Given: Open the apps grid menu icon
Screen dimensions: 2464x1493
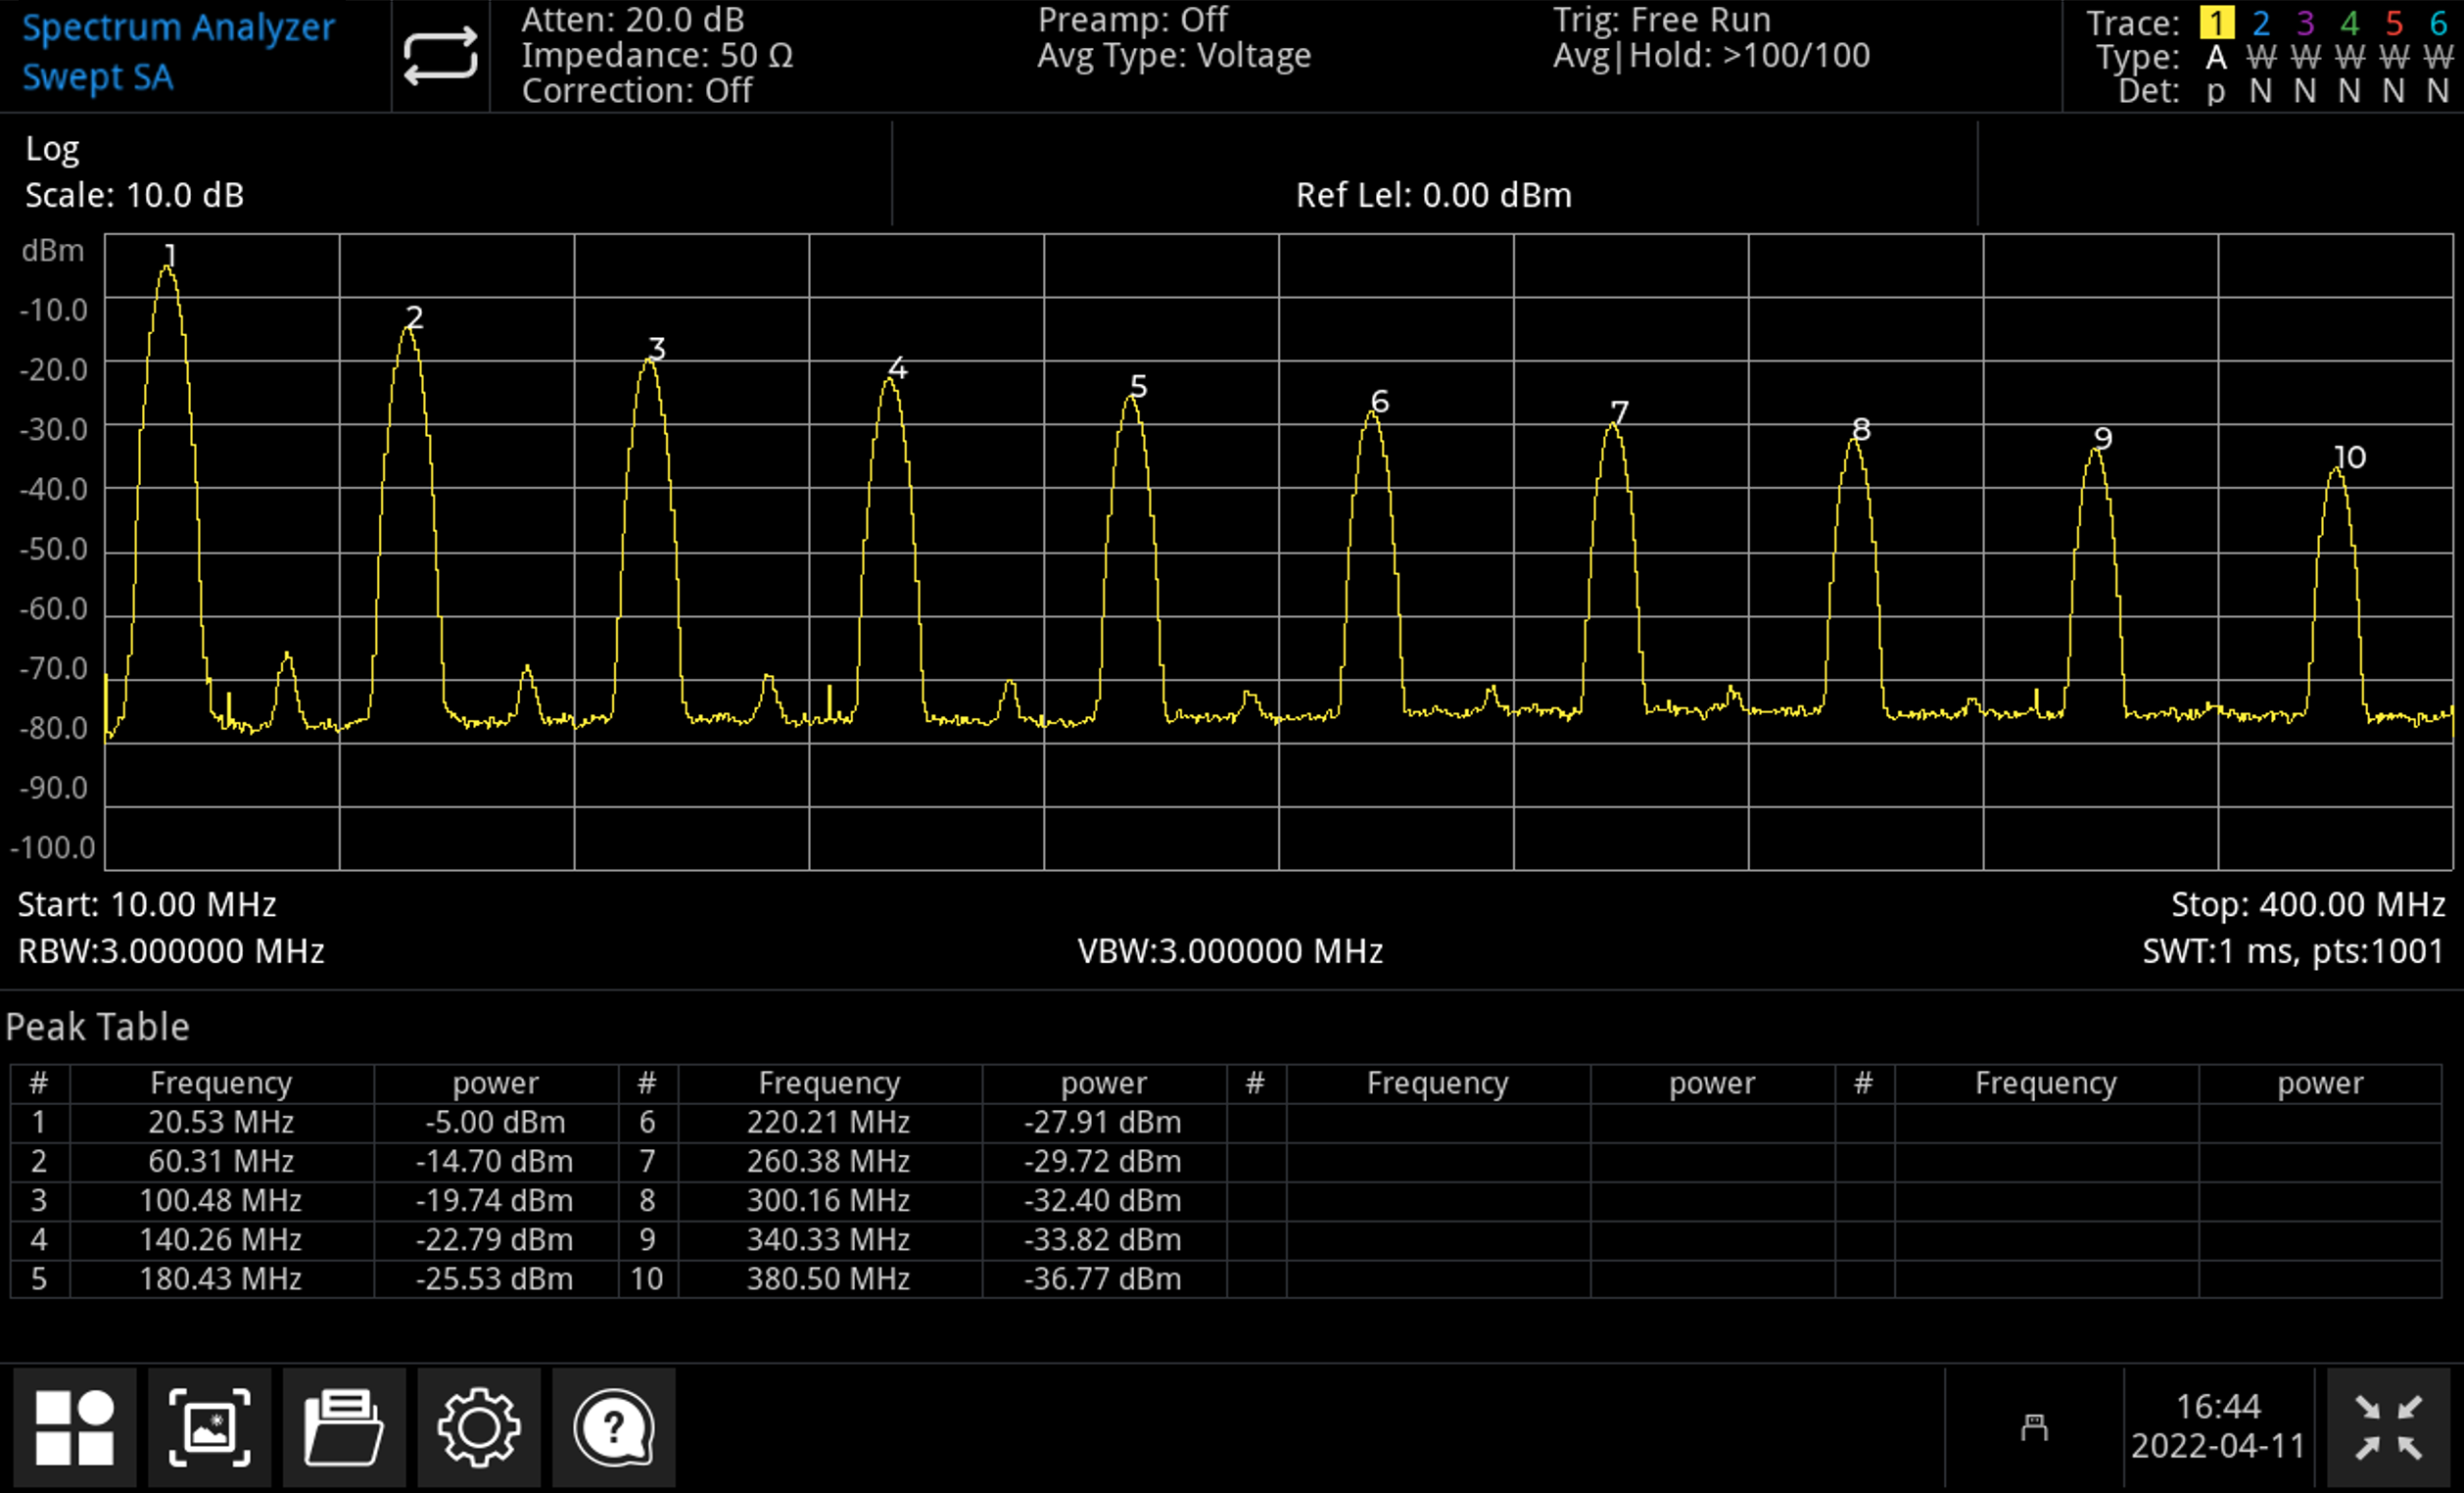Looking at the screenshot, I should click(75, 1427).
